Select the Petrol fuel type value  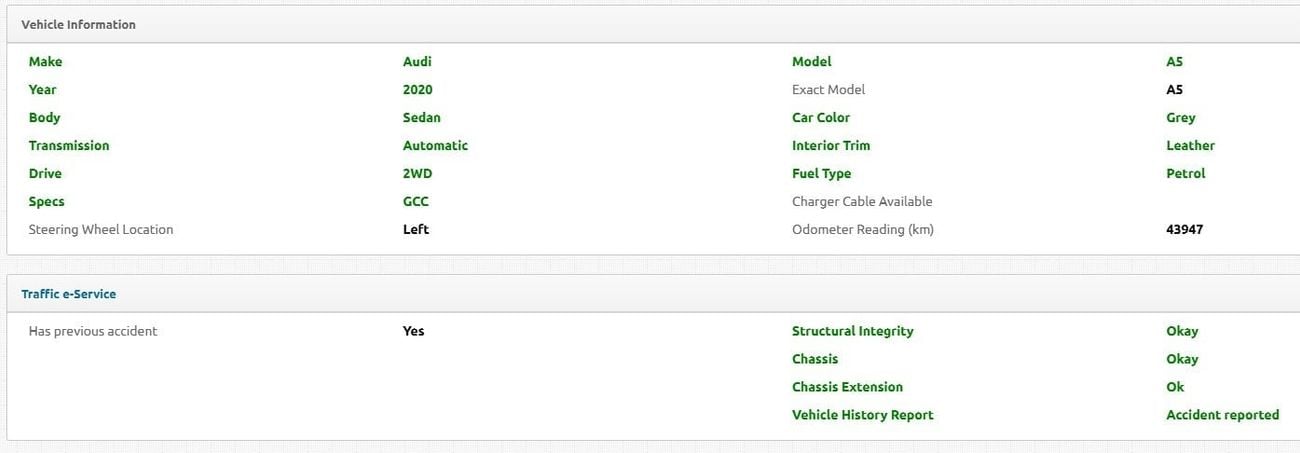(1185, 174)
